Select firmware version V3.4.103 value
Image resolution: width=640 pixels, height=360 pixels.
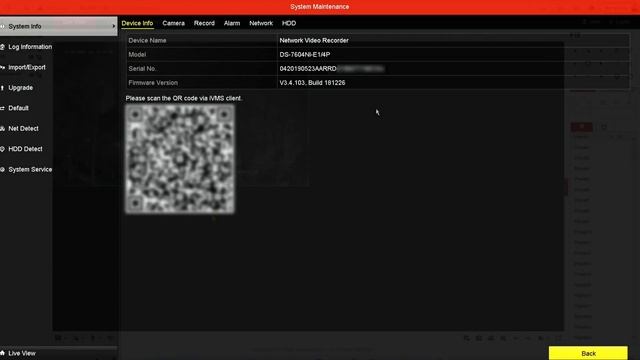tap(312, 82)
